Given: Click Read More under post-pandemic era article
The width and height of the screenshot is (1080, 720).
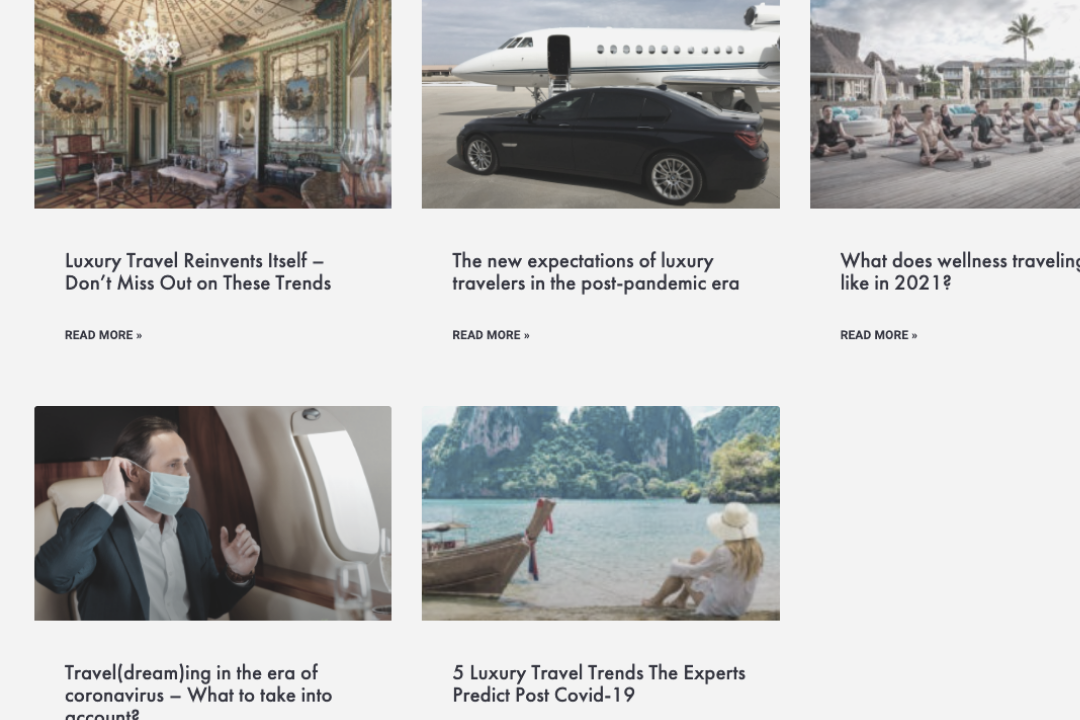Looking at the screenshot, I should pyautogui.click(x=490, y=335).
